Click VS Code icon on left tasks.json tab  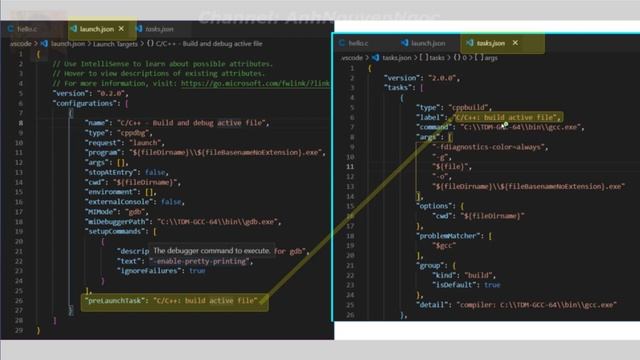click(139, 29)
